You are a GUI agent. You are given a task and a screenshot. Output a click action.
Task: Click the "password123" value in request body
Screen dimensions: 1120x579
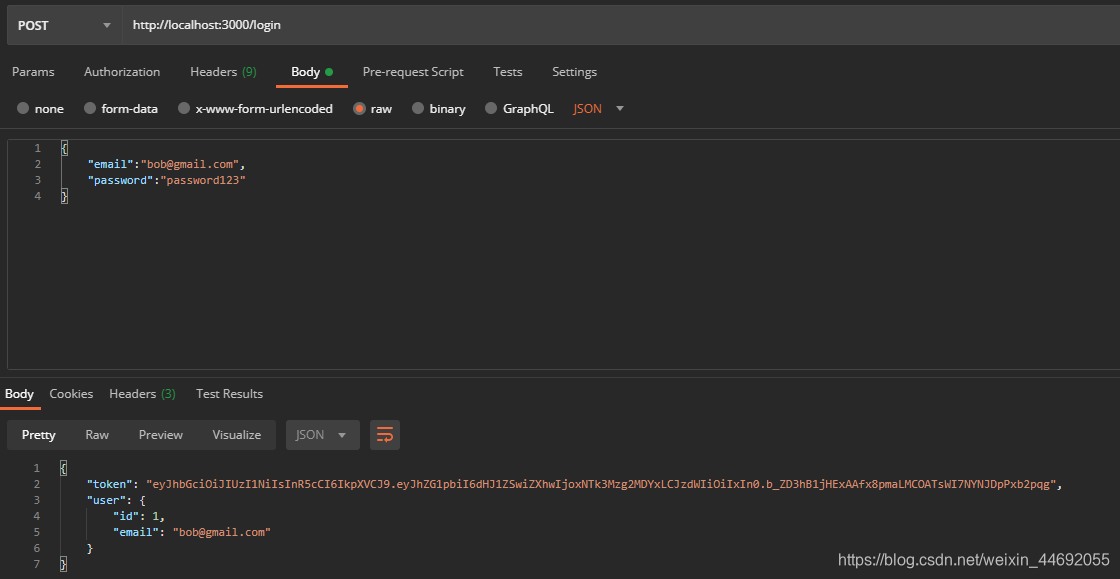(x=203, y=180)
